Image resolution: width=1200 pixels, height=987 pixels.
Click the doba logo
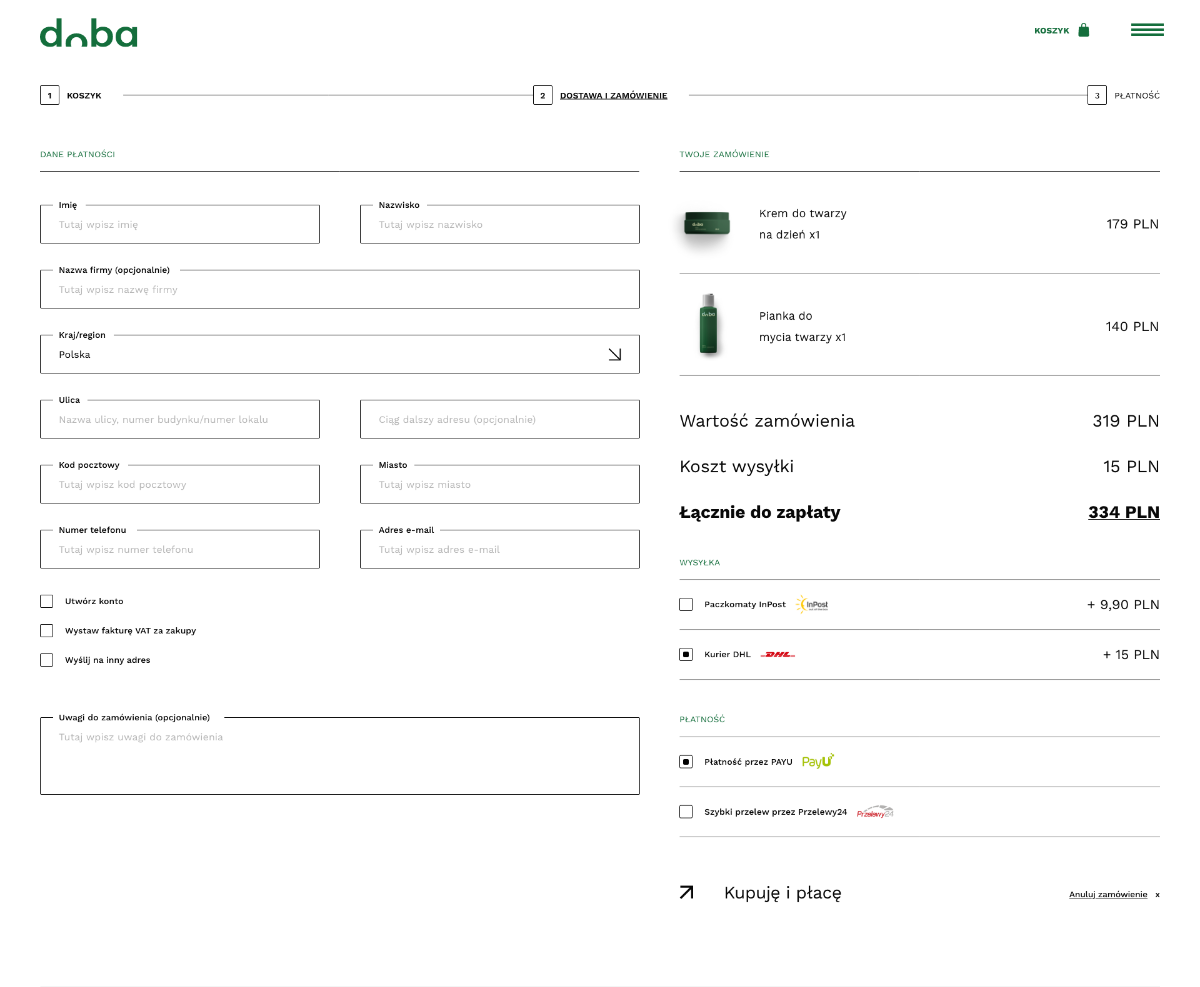click(88, 33)
